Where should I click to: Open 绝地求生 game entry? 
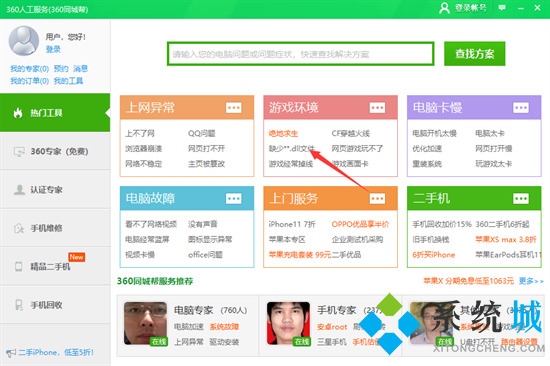pos(283,133)
